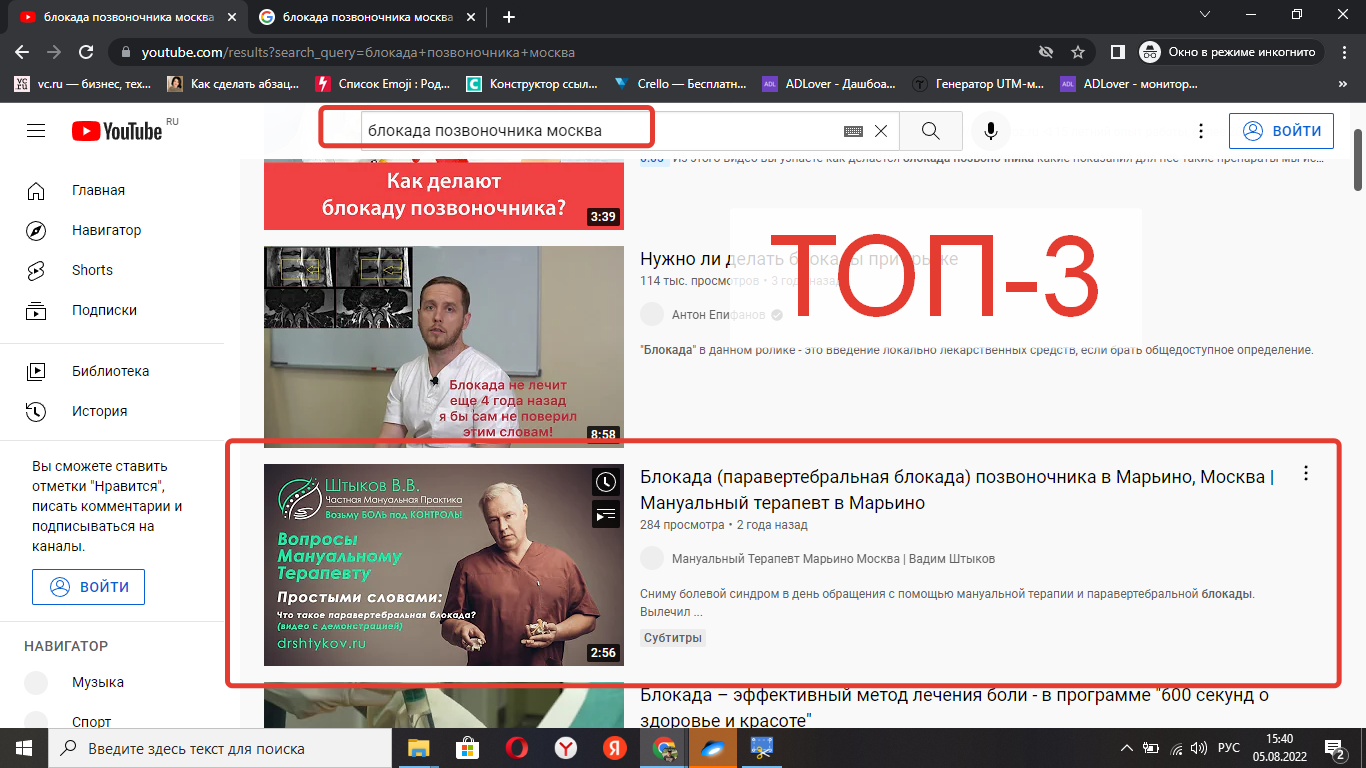Open the Генератор UTM bookmark
The image size is (1366, 768).
pos(977,84)
